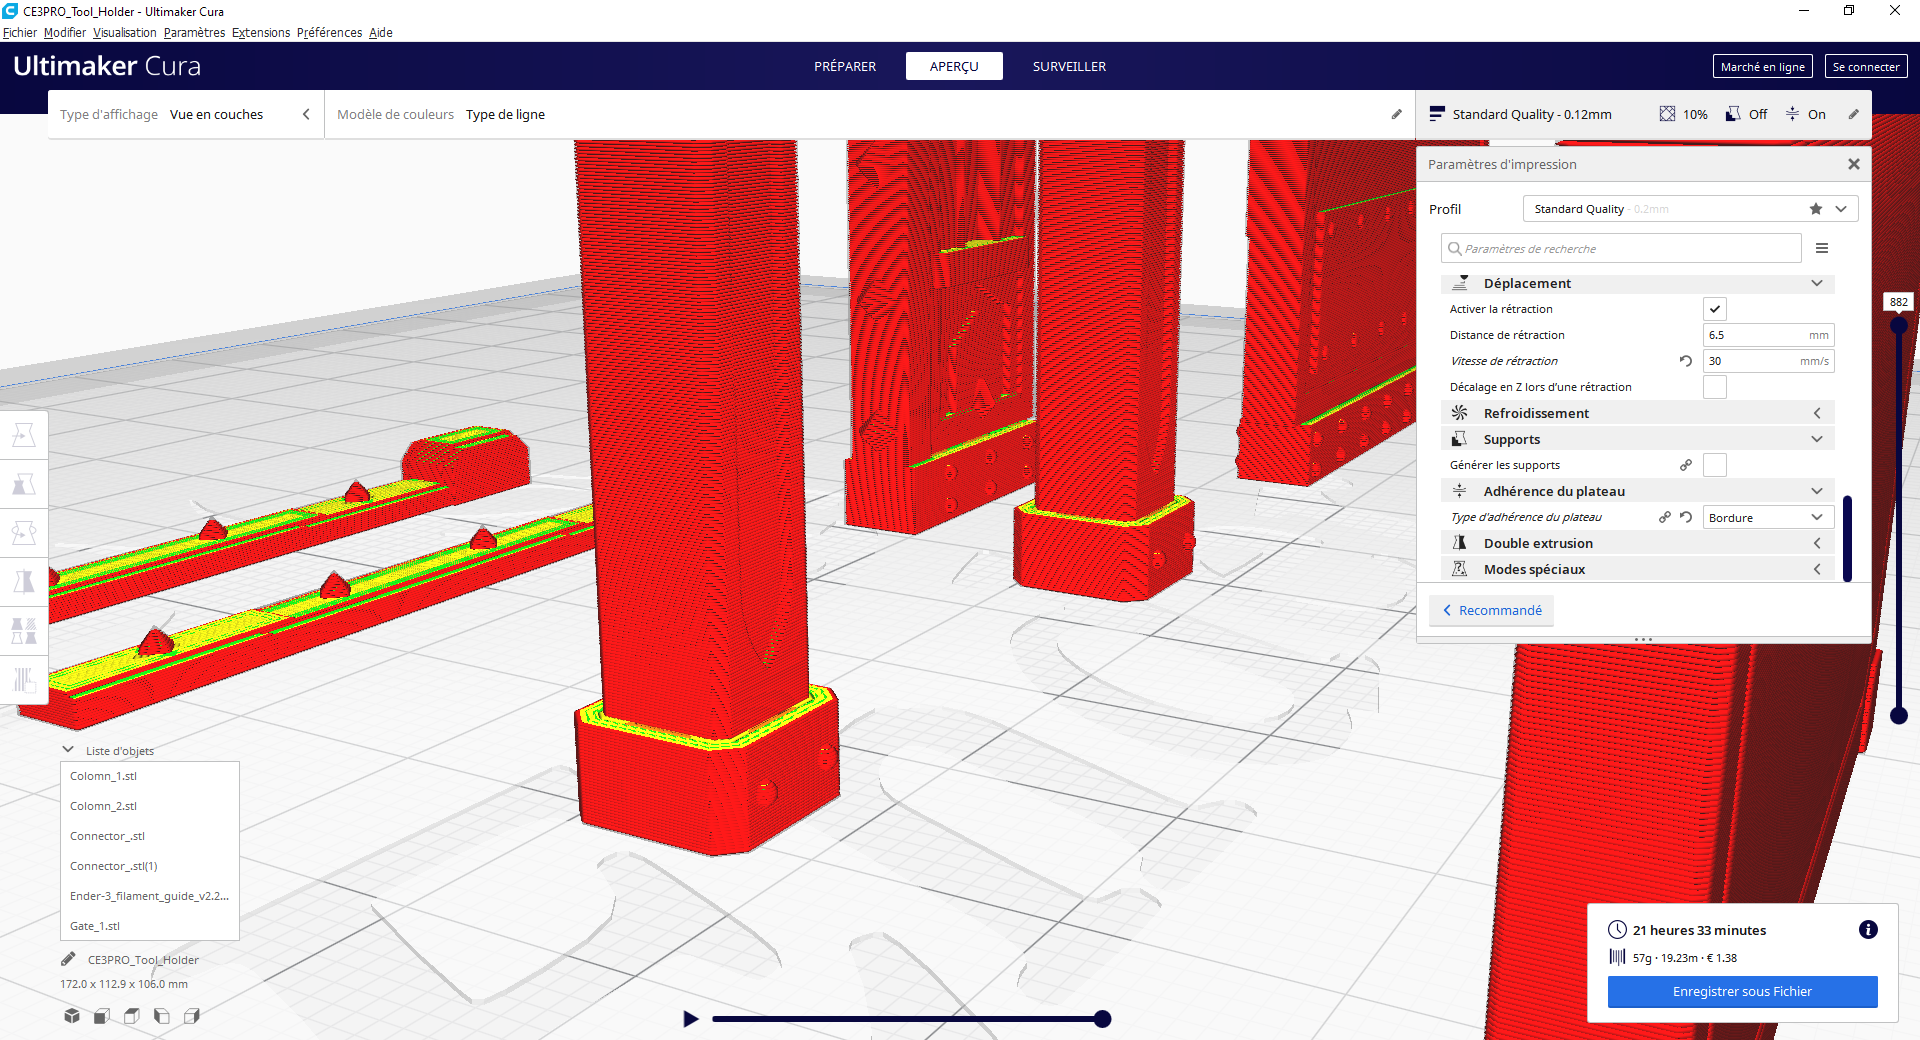1920x1040 pixels.
Task: Click the Standard Quality profile layers icon
Action: click(x=1437, y=114)
